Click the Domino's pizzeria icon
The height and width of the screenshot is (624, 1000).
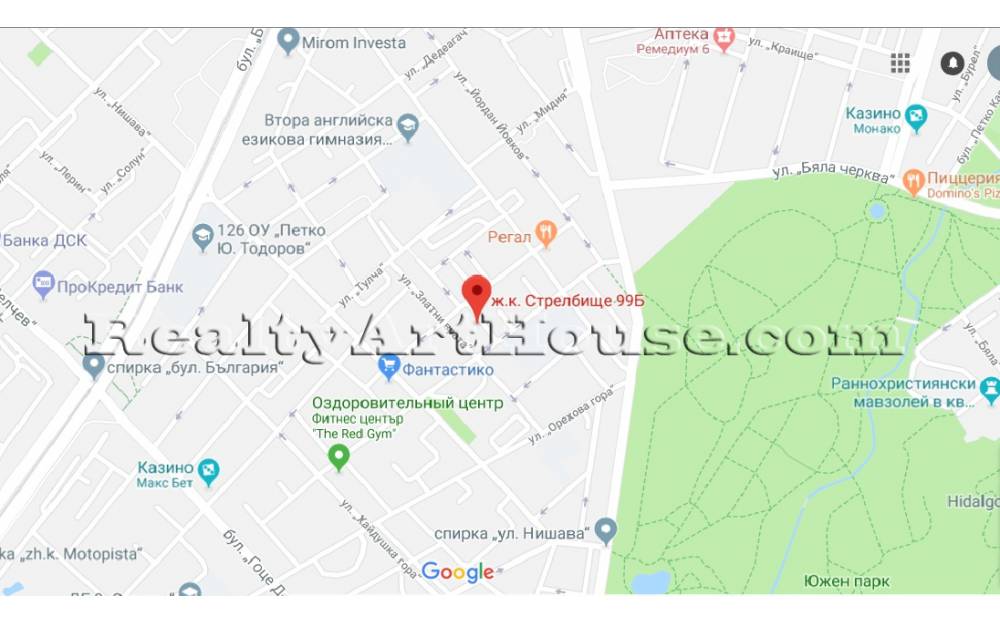913,183
